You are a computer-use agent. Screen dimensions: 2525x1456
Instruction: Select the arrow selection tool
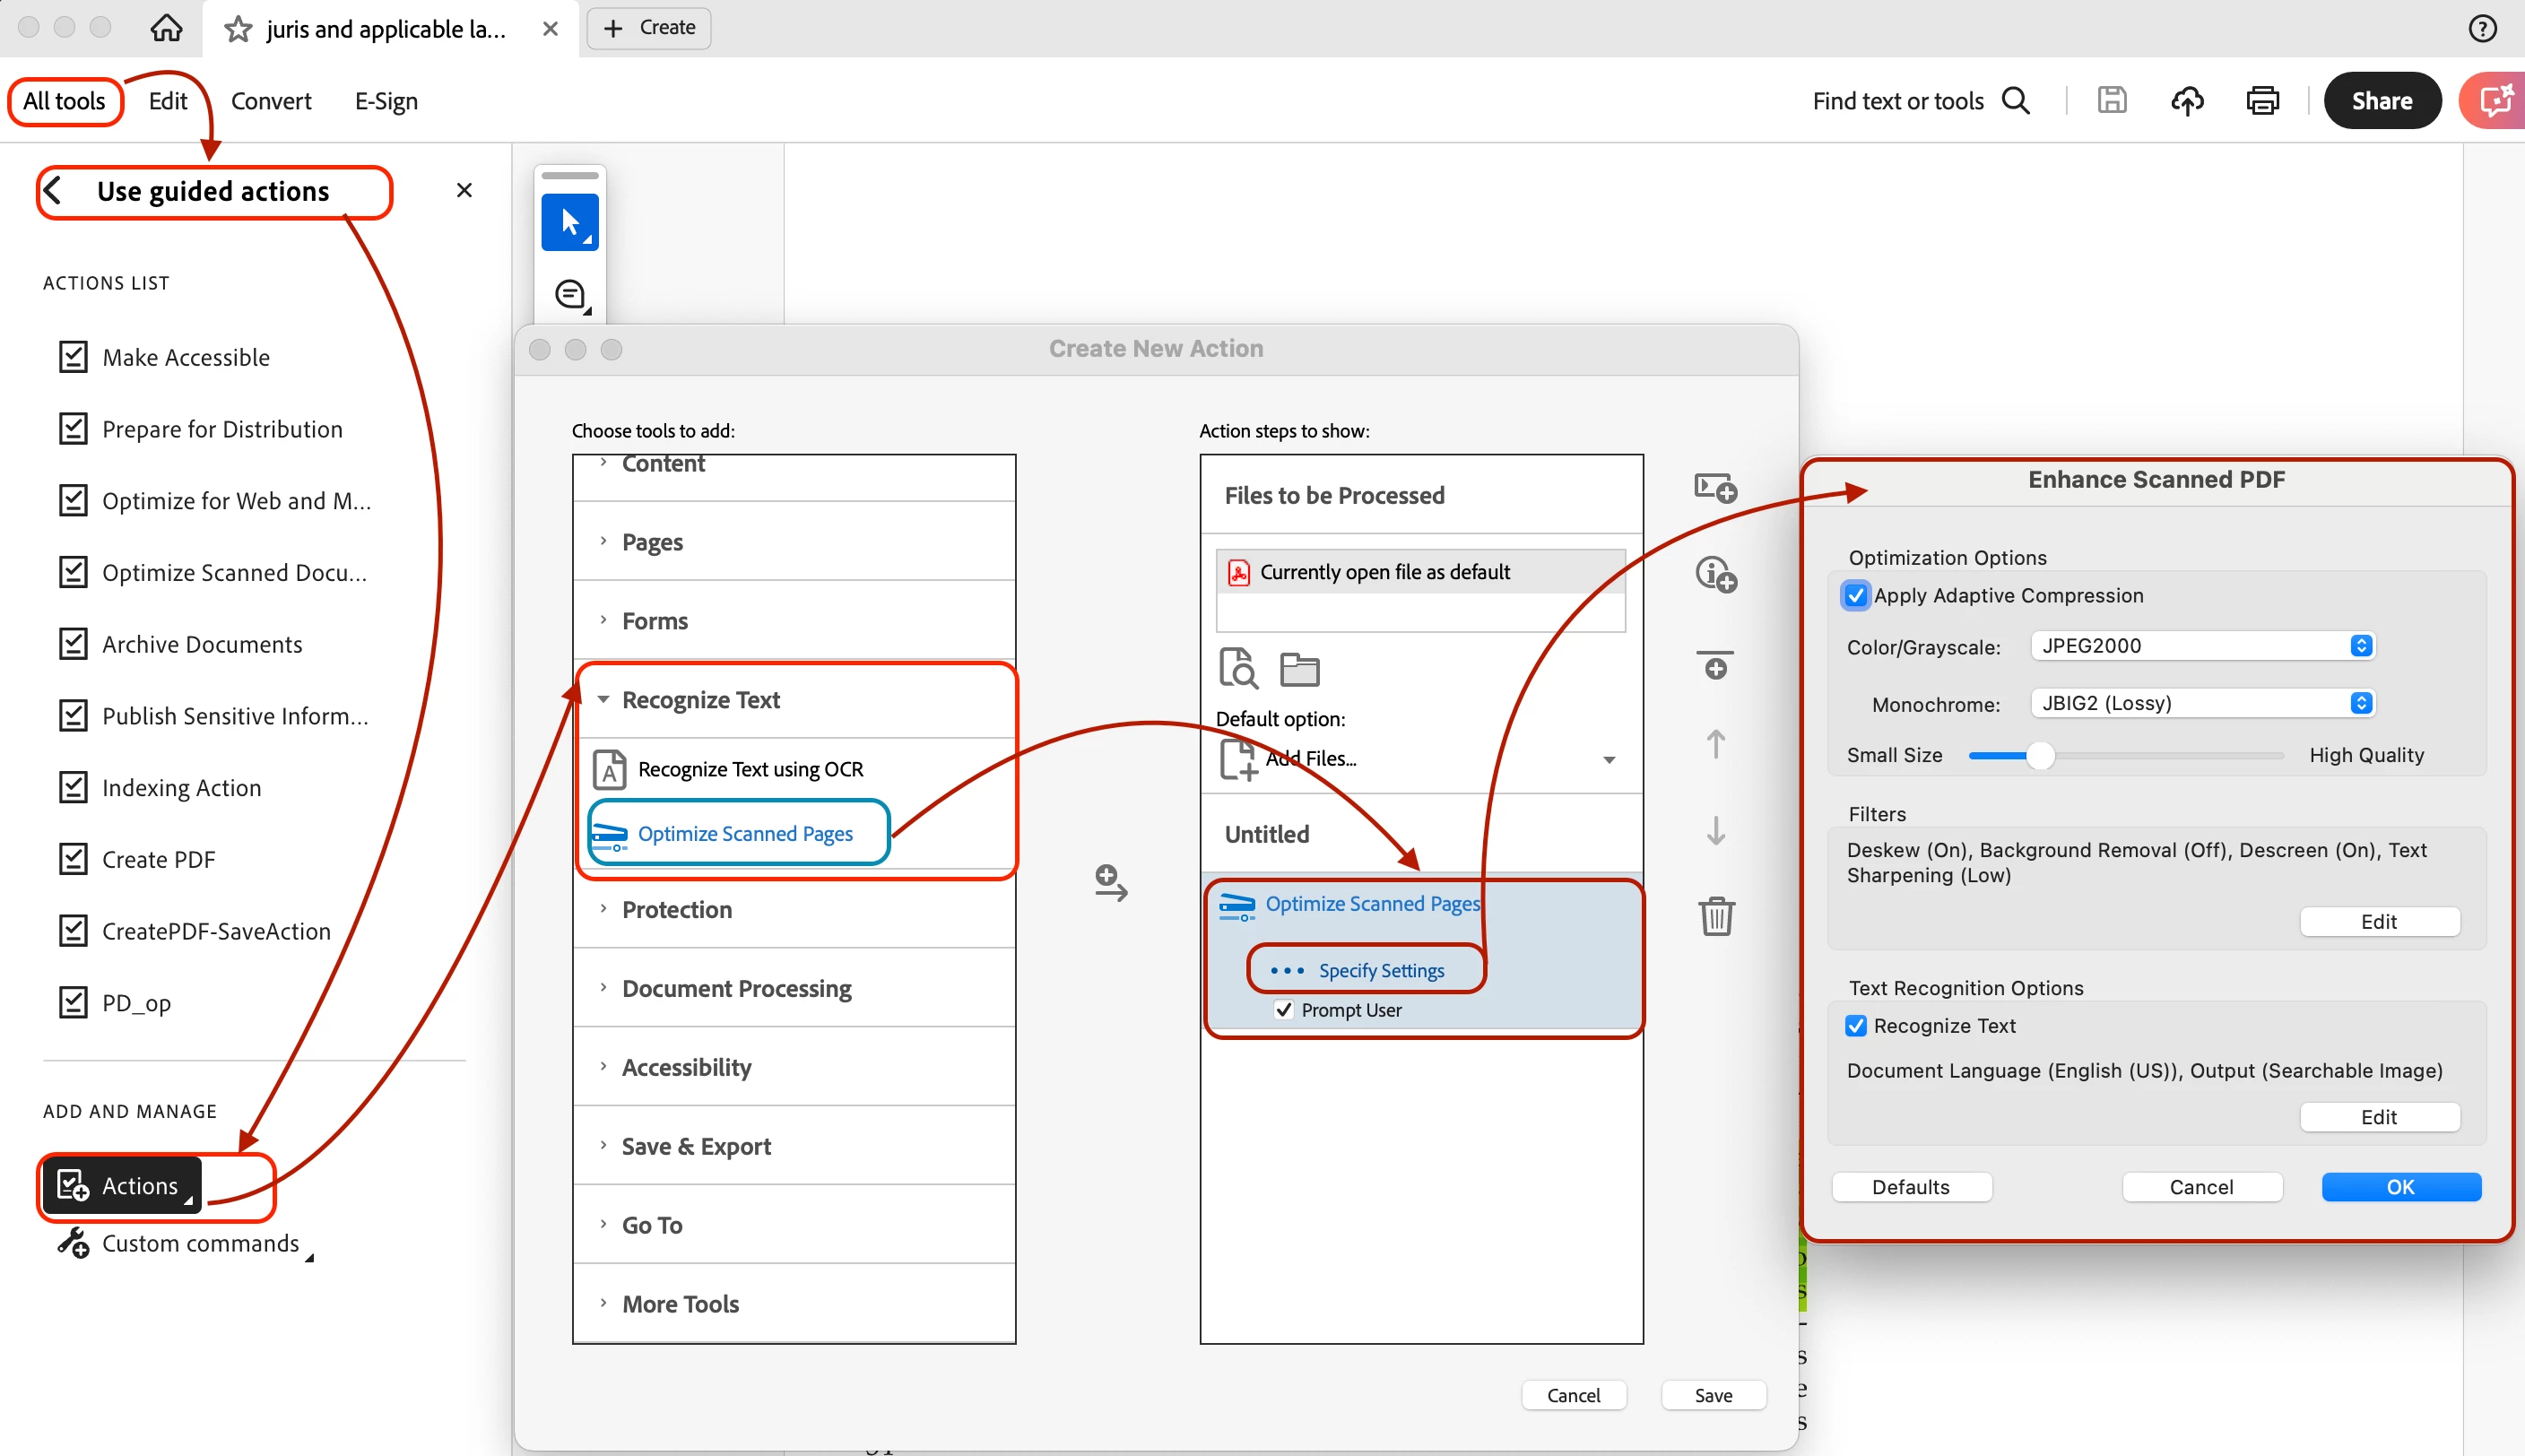[x=570, y=222]
